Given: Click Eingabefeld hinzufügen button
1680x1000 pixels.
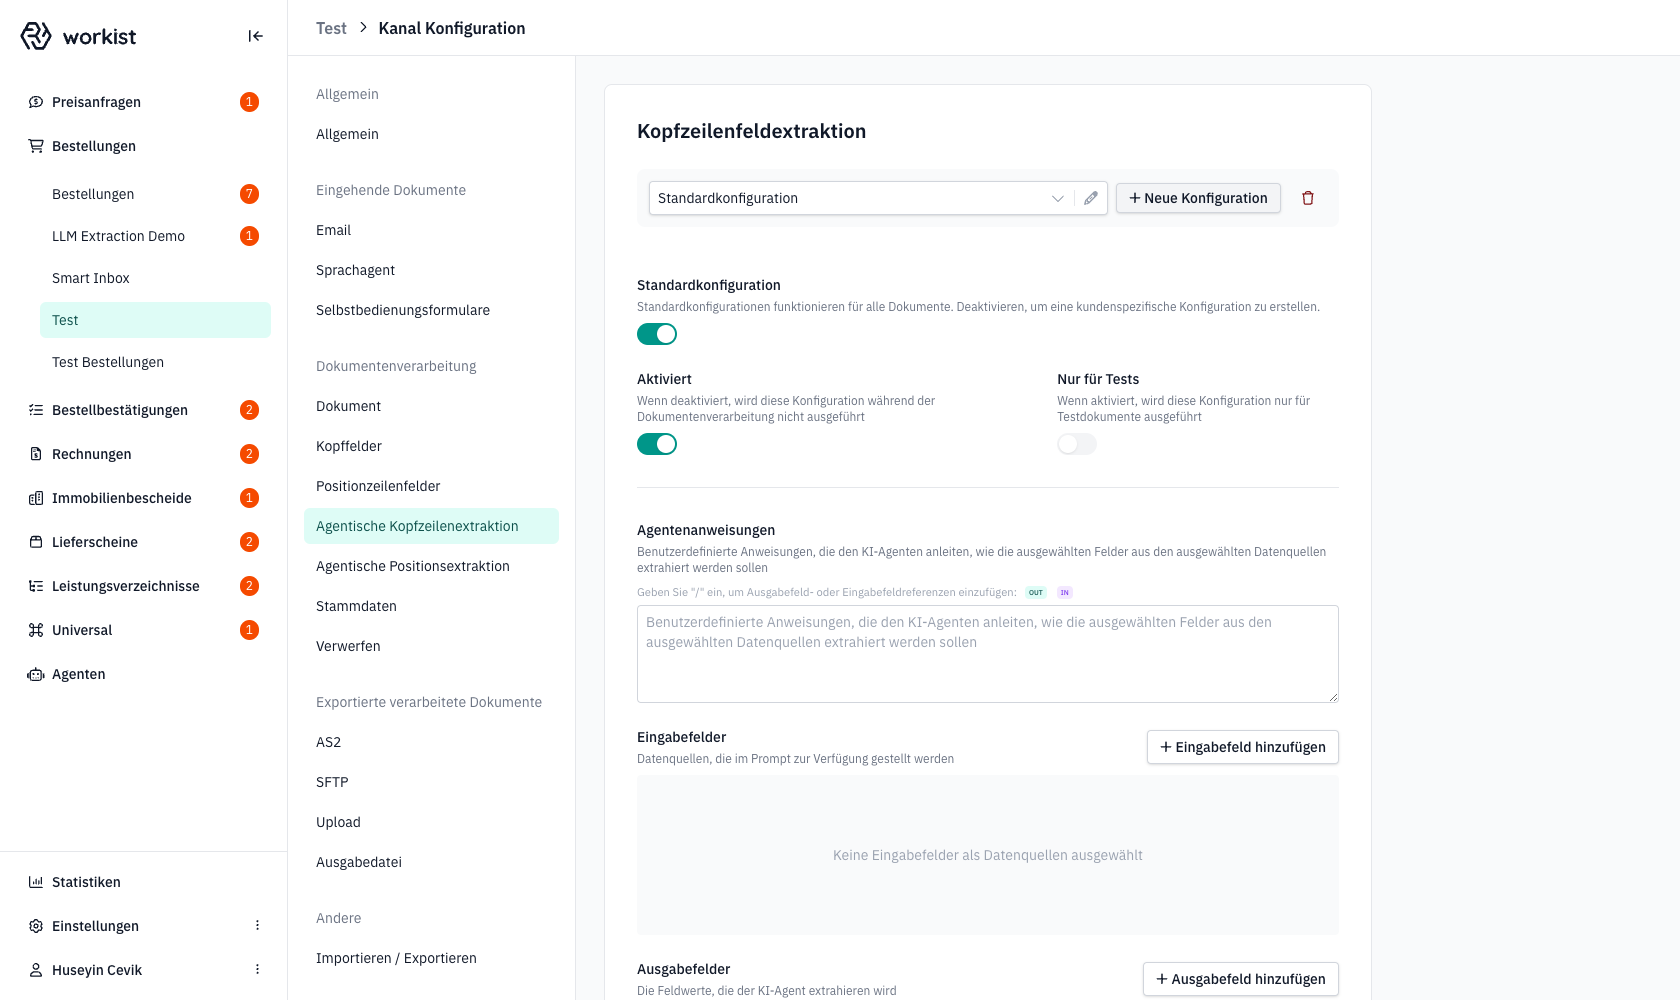Looking at the screenshot, I should coord(1242,747).
